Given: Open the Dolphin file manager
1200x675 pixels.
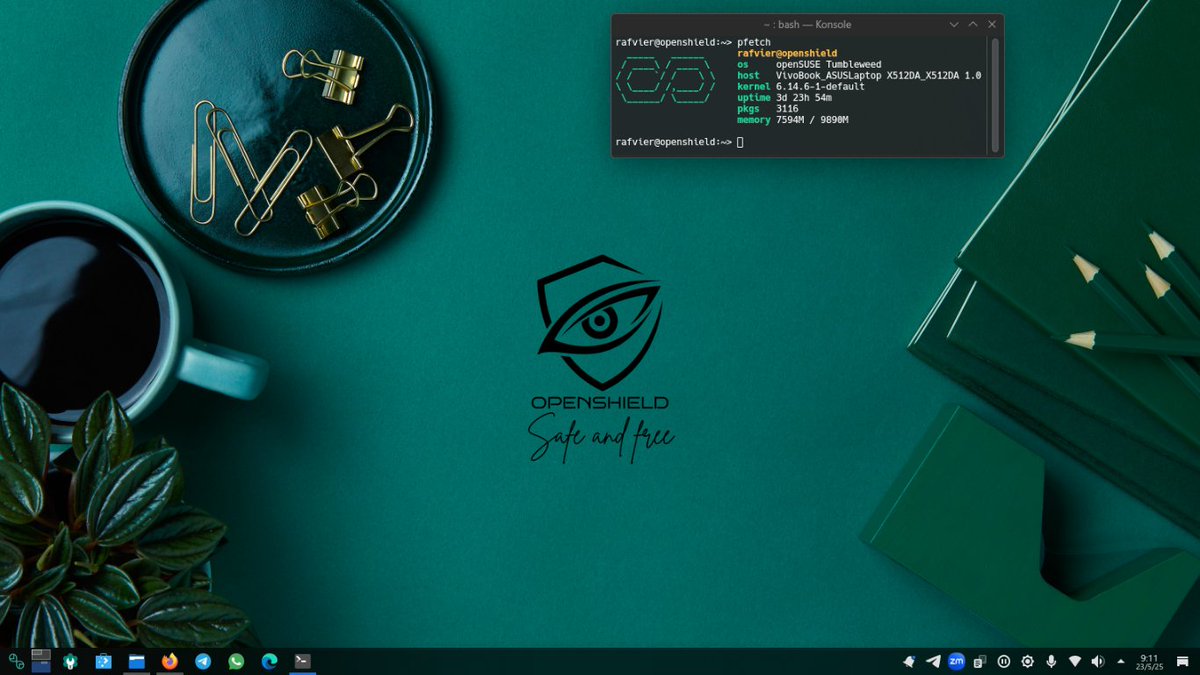Looking at the screenshot, I should click(137, 661).
